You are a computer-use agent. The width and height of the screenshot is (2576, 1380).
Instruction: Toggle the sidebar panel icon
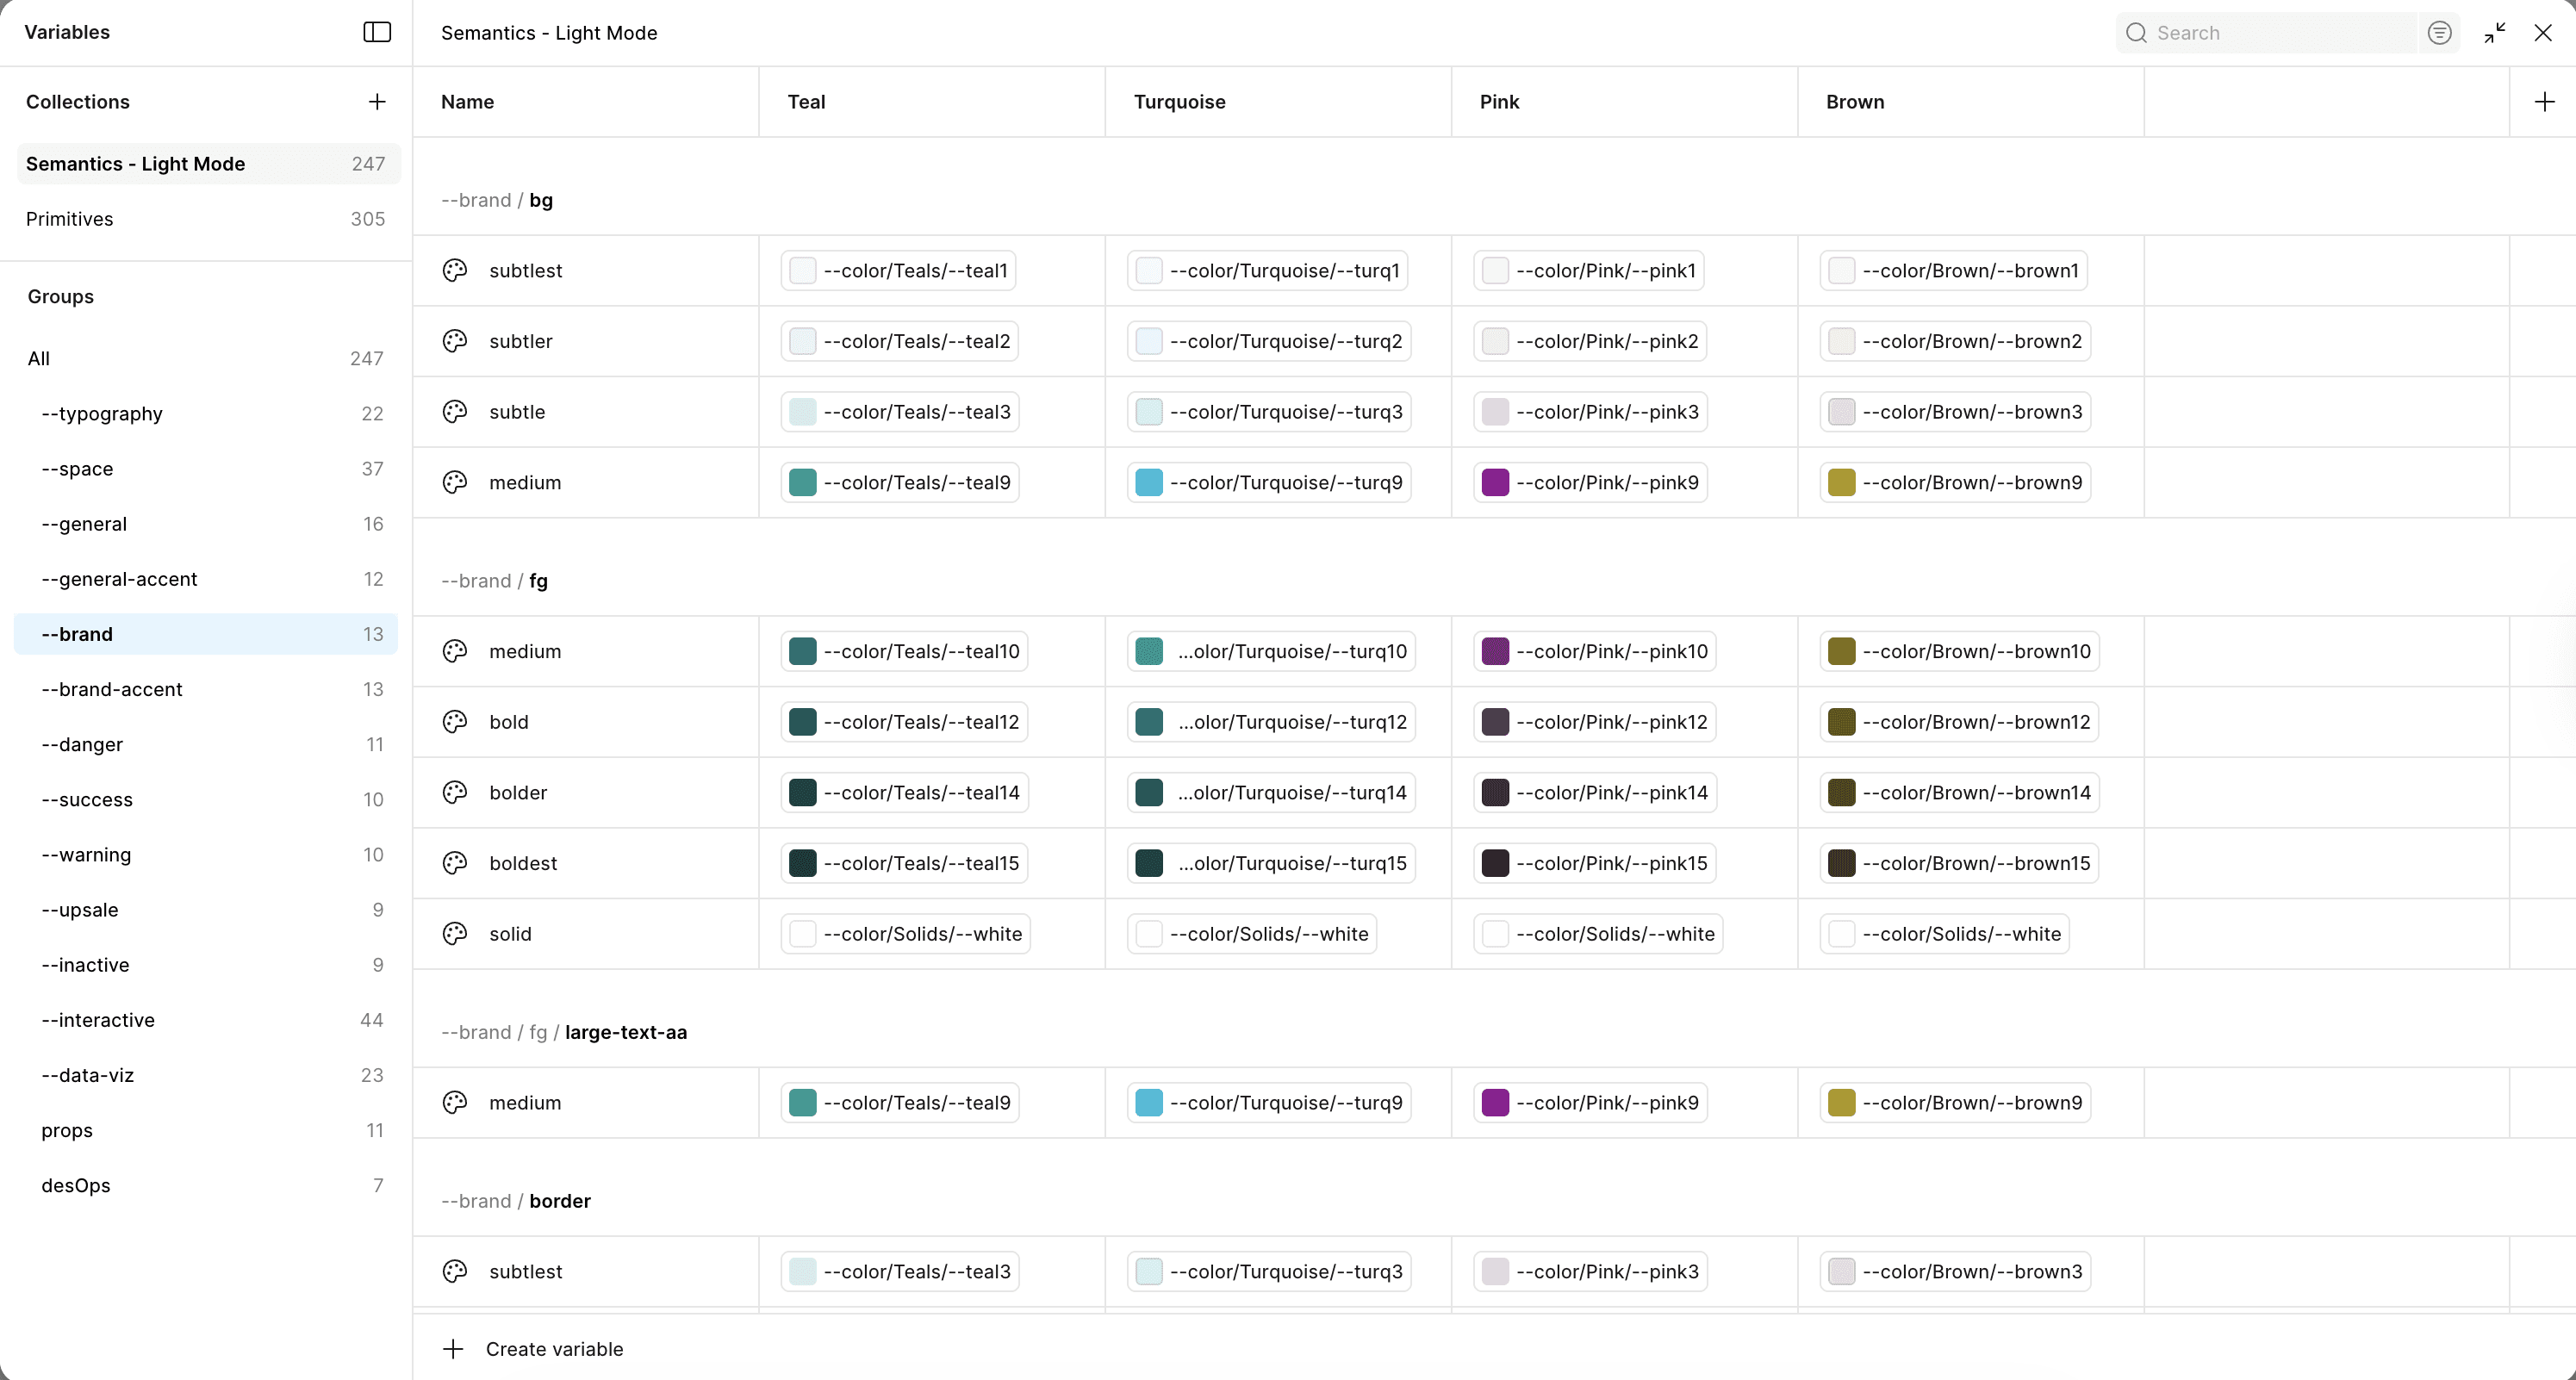[377, 32]
